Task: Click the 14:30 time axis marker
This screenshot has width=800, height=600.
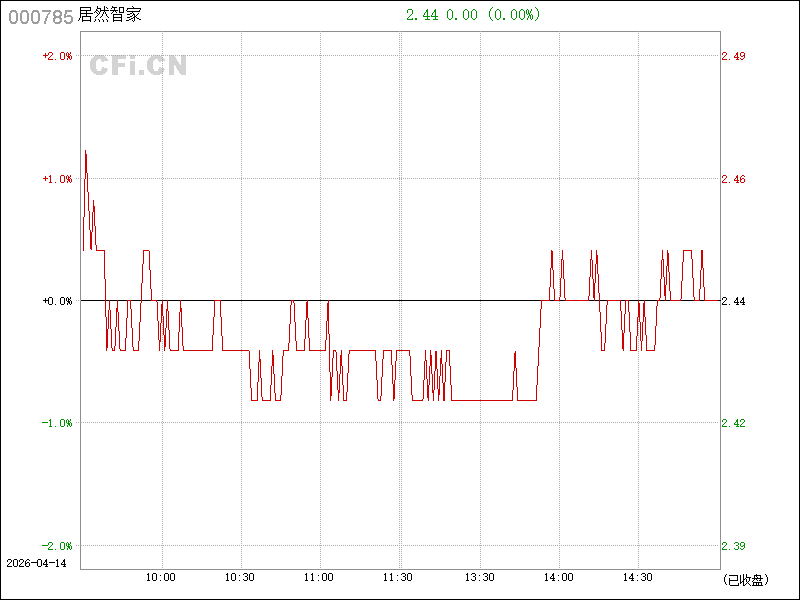Action: 638,577
